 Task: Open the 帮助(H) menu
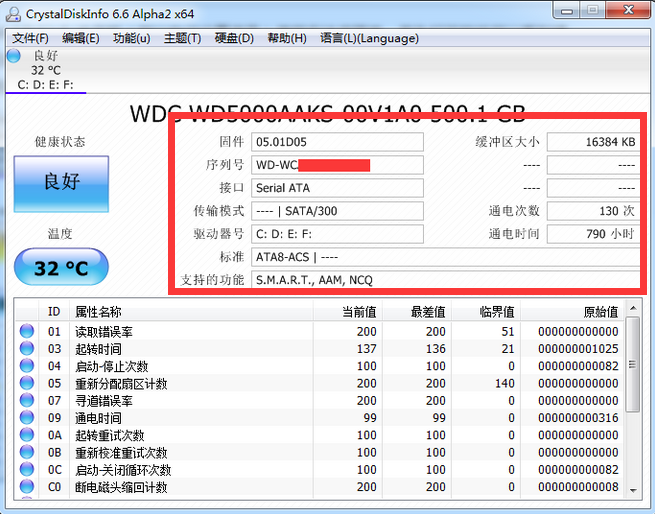point(287,38)
